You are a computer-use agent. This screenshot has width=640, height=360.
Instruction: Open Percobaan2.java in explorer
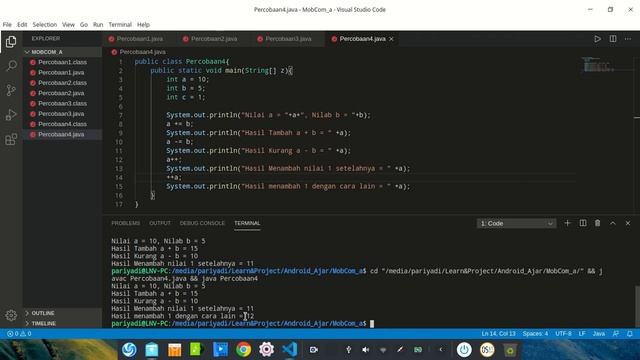pyautogui.click(x=62, y=93)
